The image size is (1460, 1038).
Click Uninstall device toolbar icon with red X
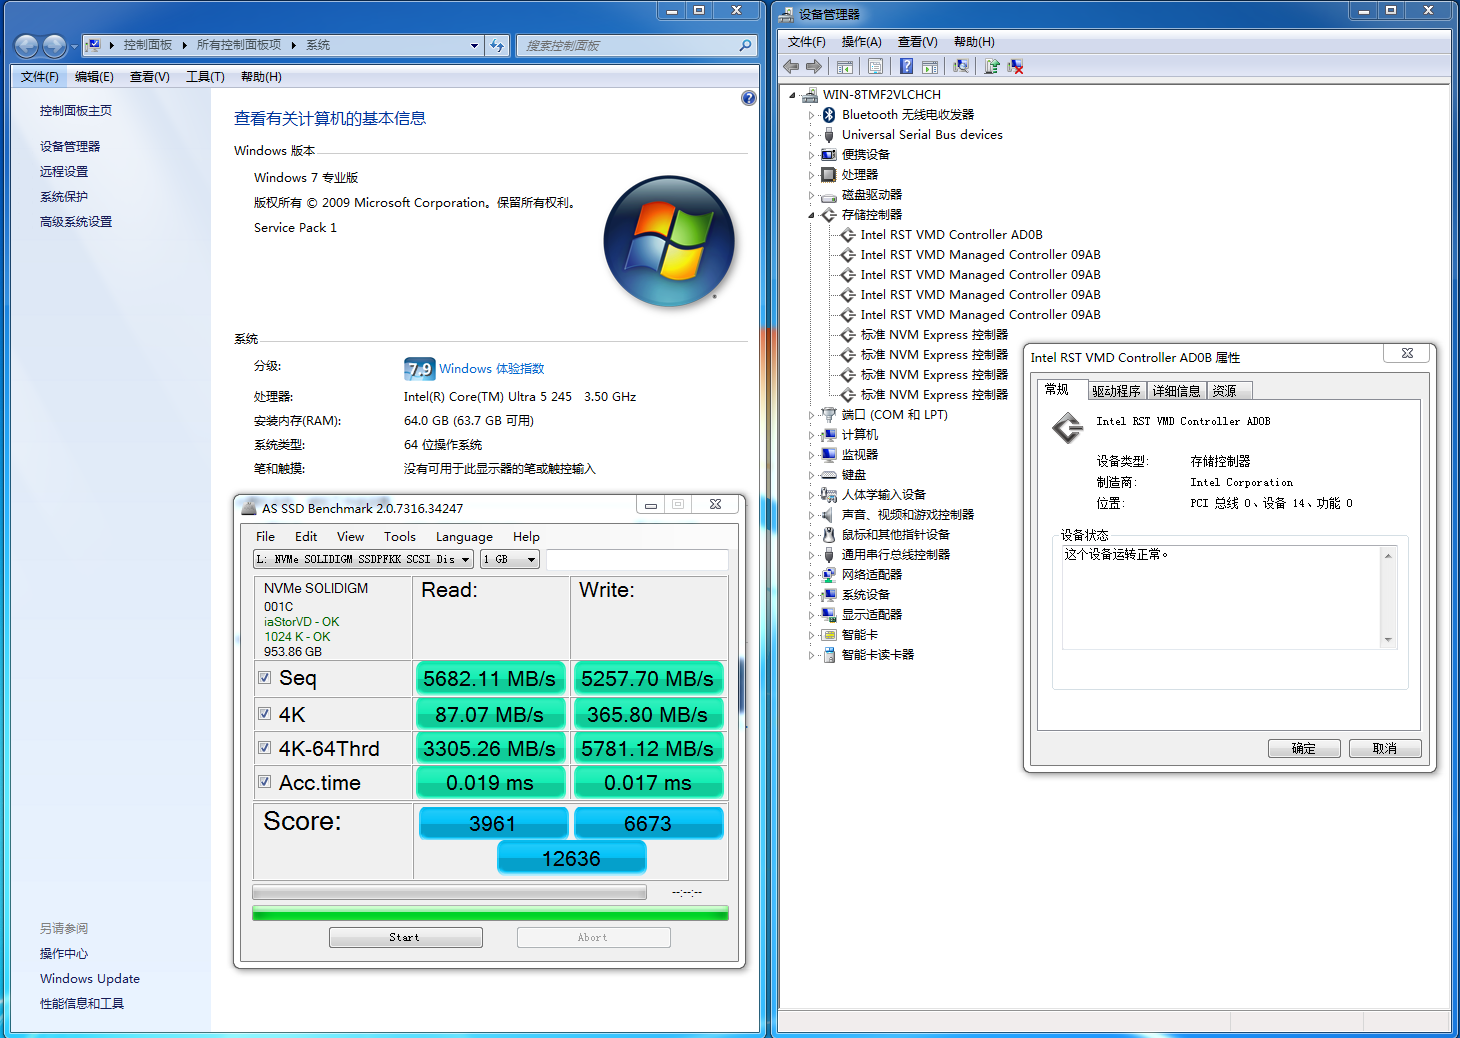pos(1015,67)
